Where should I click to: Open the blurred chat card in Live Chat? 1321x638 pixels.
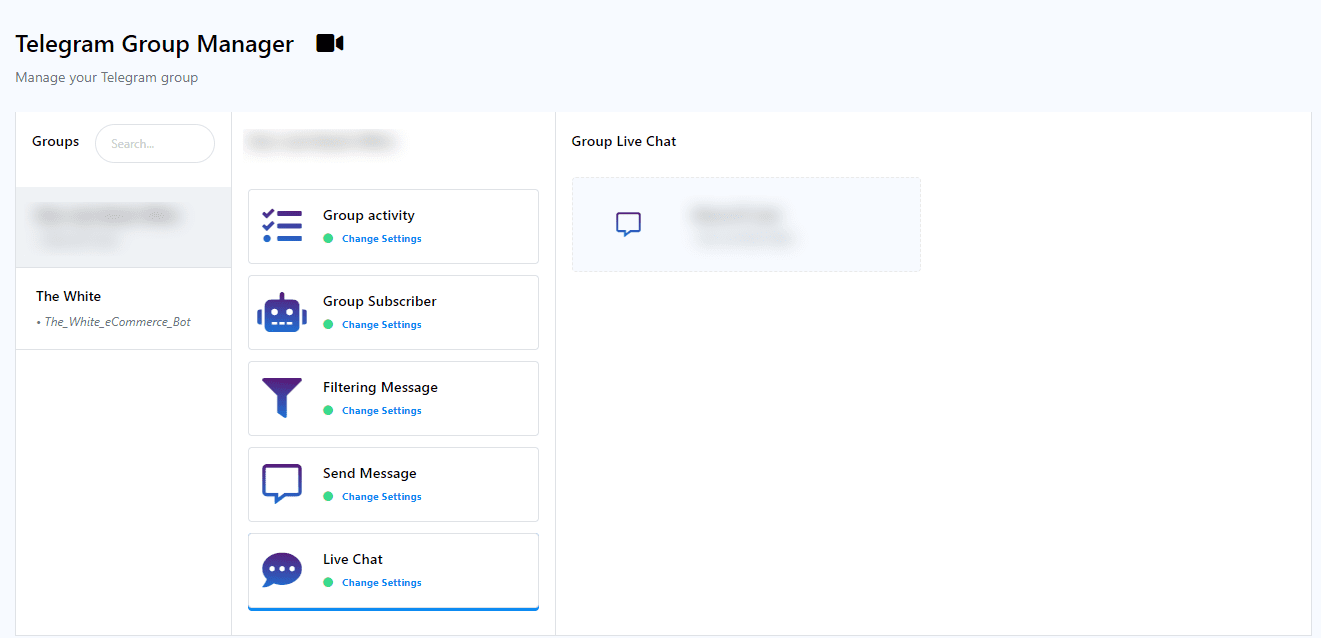pos(745,225)
